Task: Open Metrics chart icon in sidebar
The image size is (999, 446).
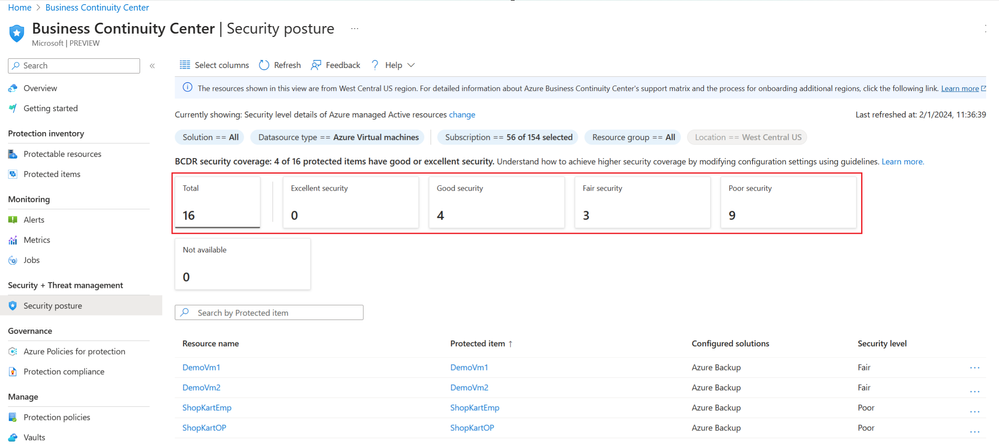Action: tap(12, 240)
